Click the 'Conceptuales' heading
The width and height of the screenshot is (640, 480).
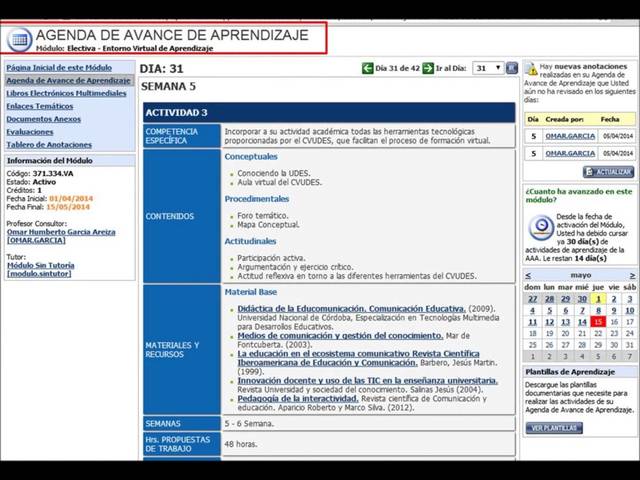pos(251,157)
